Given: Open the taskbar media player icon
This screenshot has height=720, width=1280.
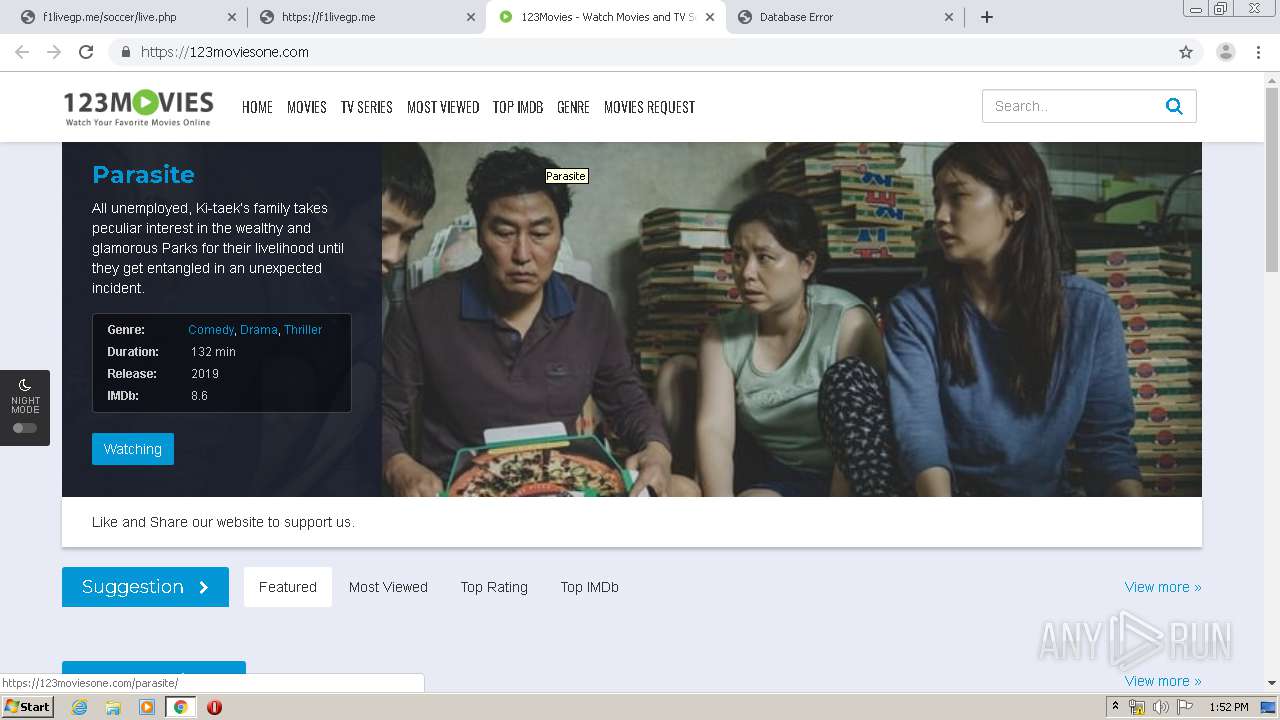Looking at the screenshot, I should (147, 707).
